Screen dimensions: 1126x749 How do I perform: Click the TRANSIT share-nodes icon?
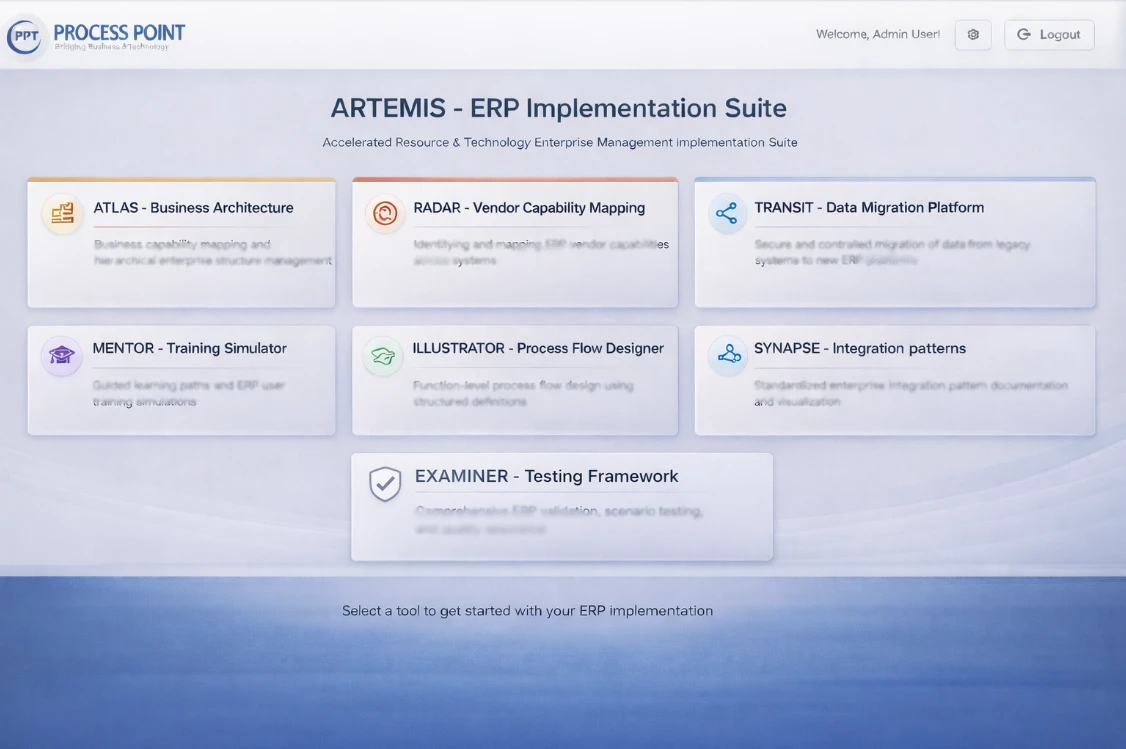click(x=727, y=213)
